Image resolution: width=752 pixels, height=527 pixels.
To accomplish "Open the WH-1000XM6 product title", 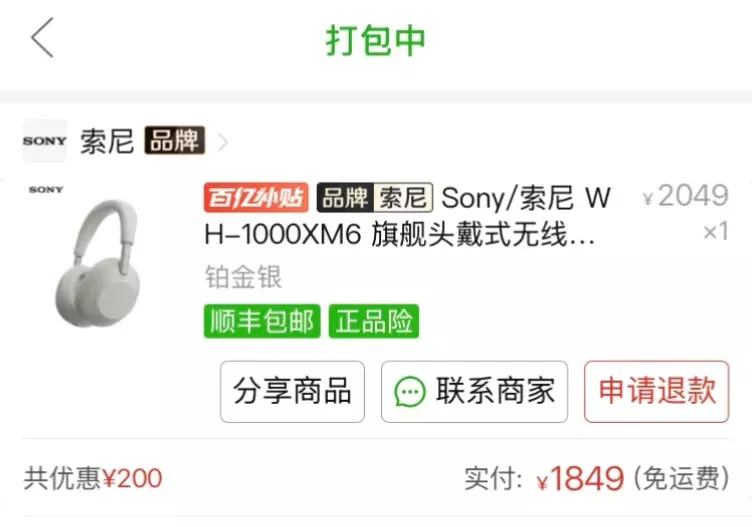I will click(408, 216).
